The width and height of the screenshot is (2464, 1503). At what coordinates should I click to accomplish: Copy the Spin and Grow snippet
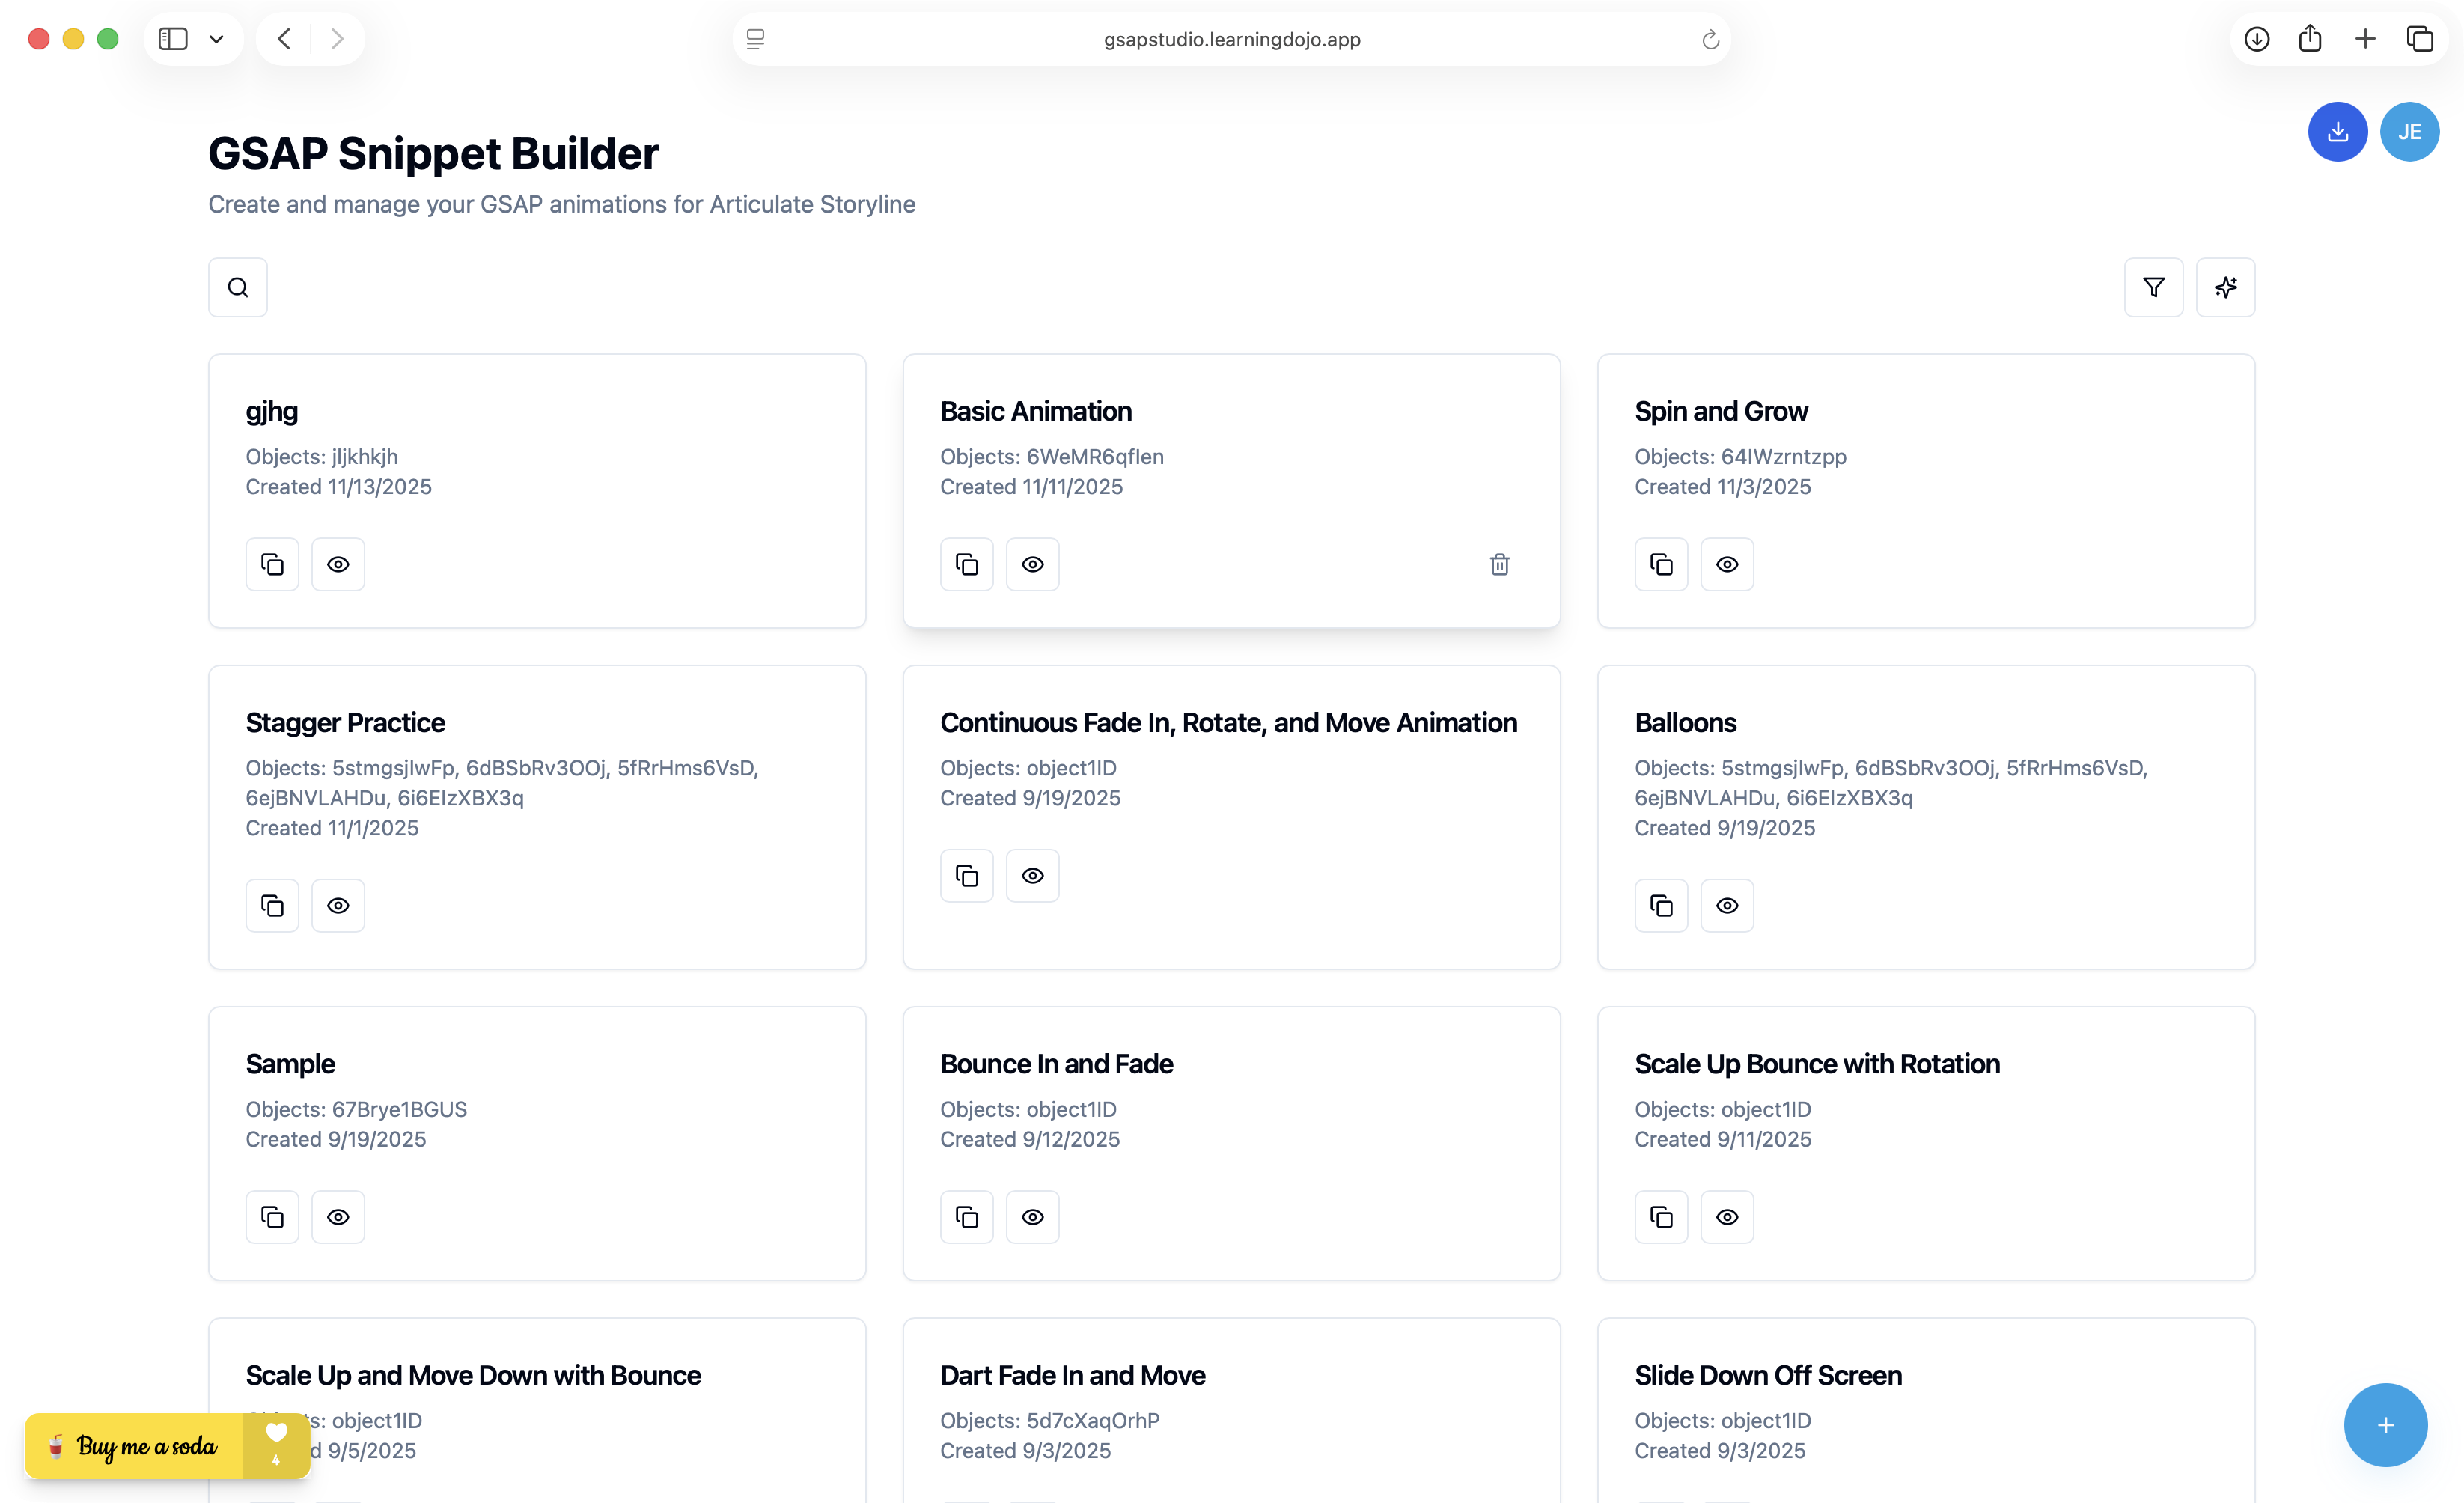[1661, 565]
